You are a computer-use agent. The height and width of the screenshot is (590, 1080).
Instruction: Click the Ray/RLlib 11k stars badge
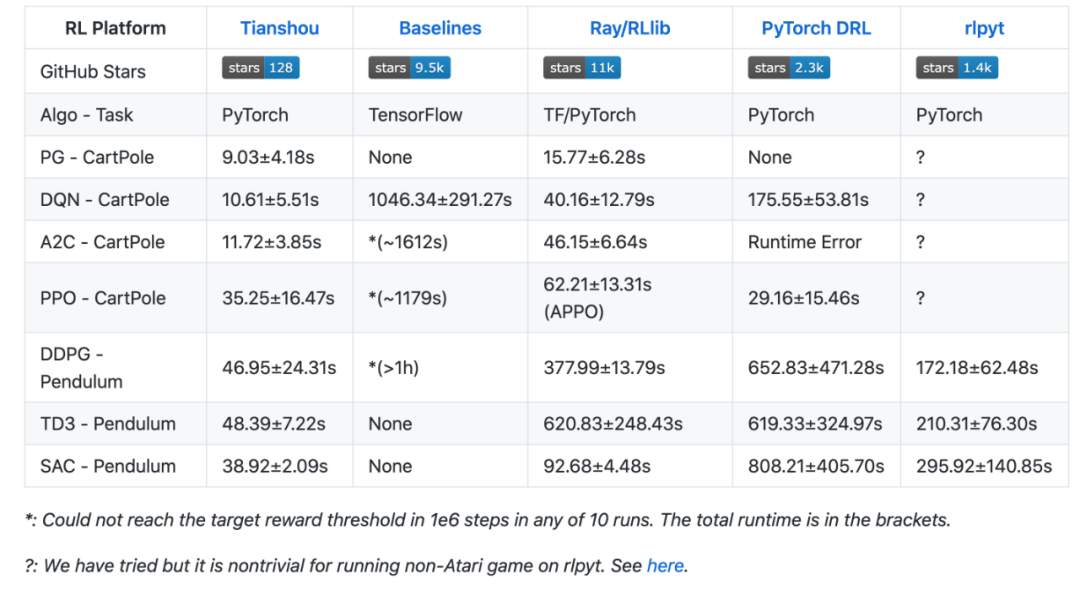[583, 68]
